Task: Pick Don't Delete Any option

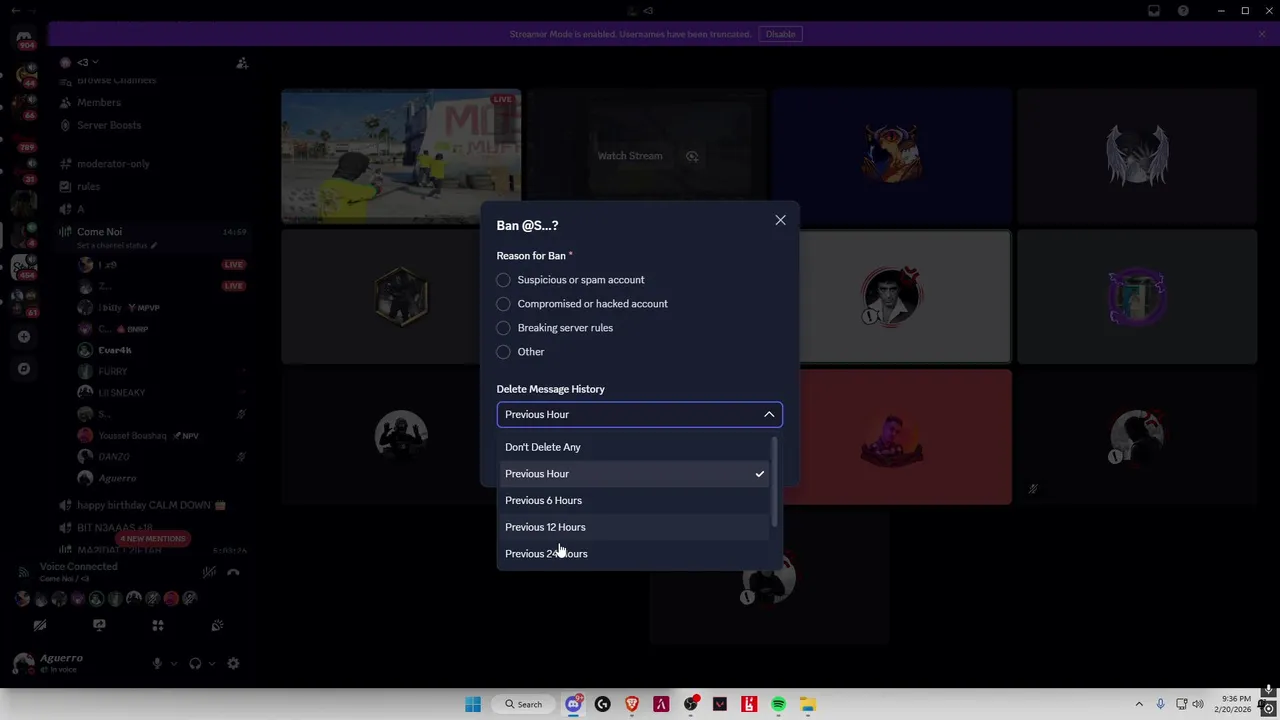Action: pos(633,447)
